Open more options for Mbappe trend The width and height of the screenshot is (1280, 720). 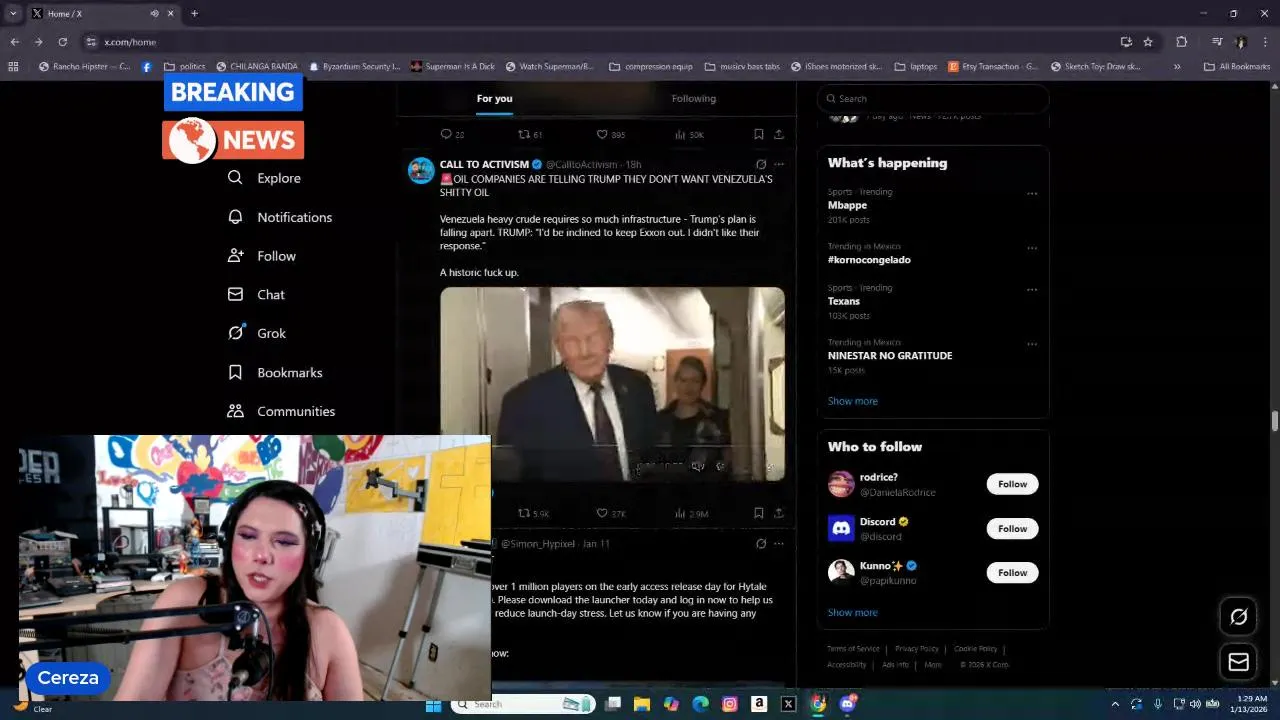(1032, 194)
